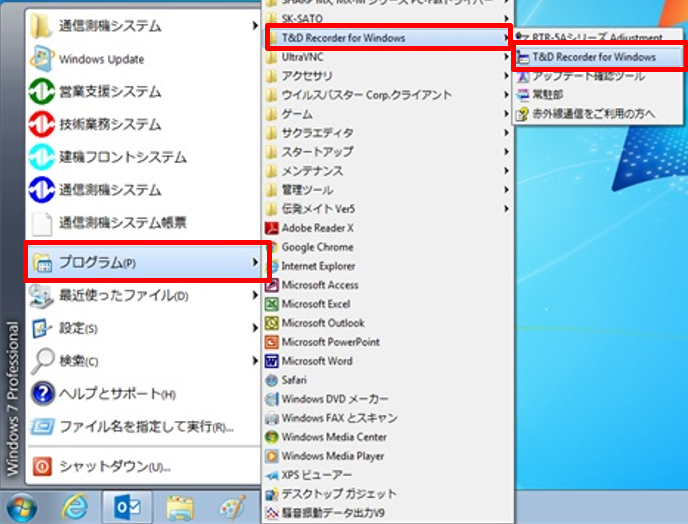Viewport: 688px width, 524px height.
Task: Launch Microsoft Word
Action: click(x=388, y=361)
